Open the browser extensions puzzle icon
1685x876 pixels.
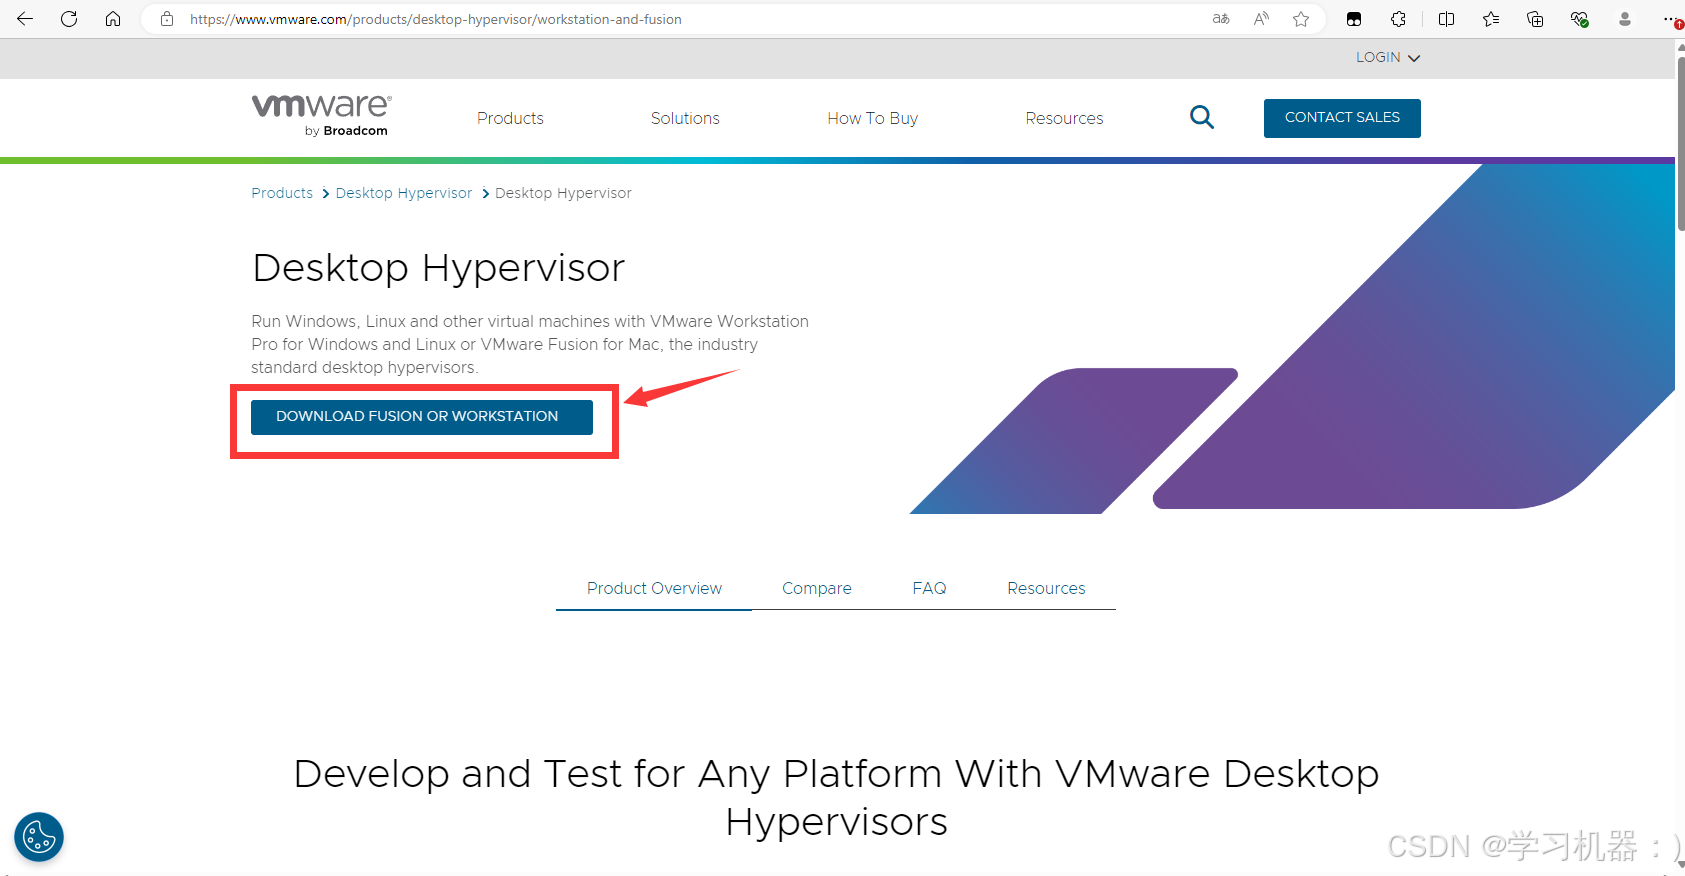click(1398, 19)
